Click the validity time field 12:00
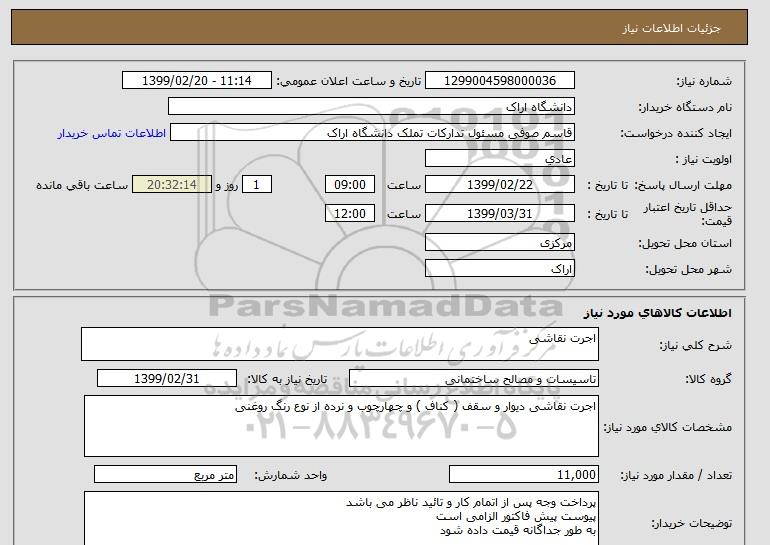Viewport: 770px width, 545px height. coord(350,214)
